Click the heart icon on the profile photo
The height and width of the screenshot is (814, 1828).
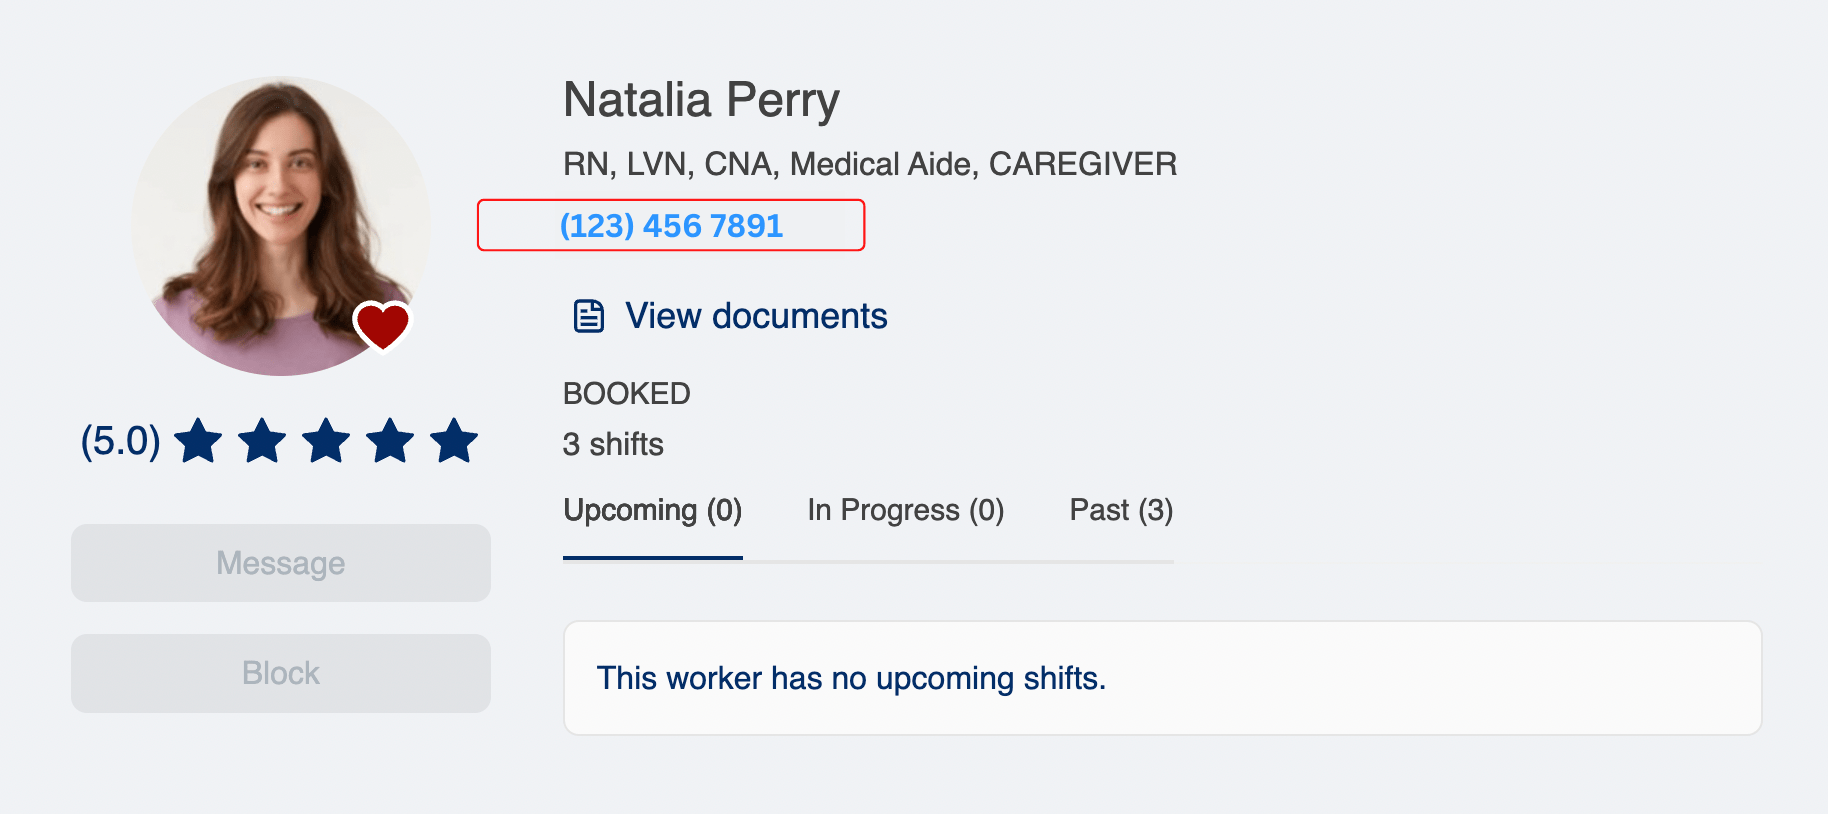383,325
